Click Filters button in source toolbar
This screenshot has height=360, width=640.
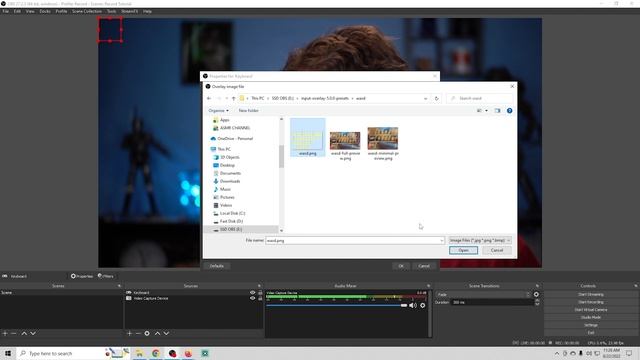106,276
